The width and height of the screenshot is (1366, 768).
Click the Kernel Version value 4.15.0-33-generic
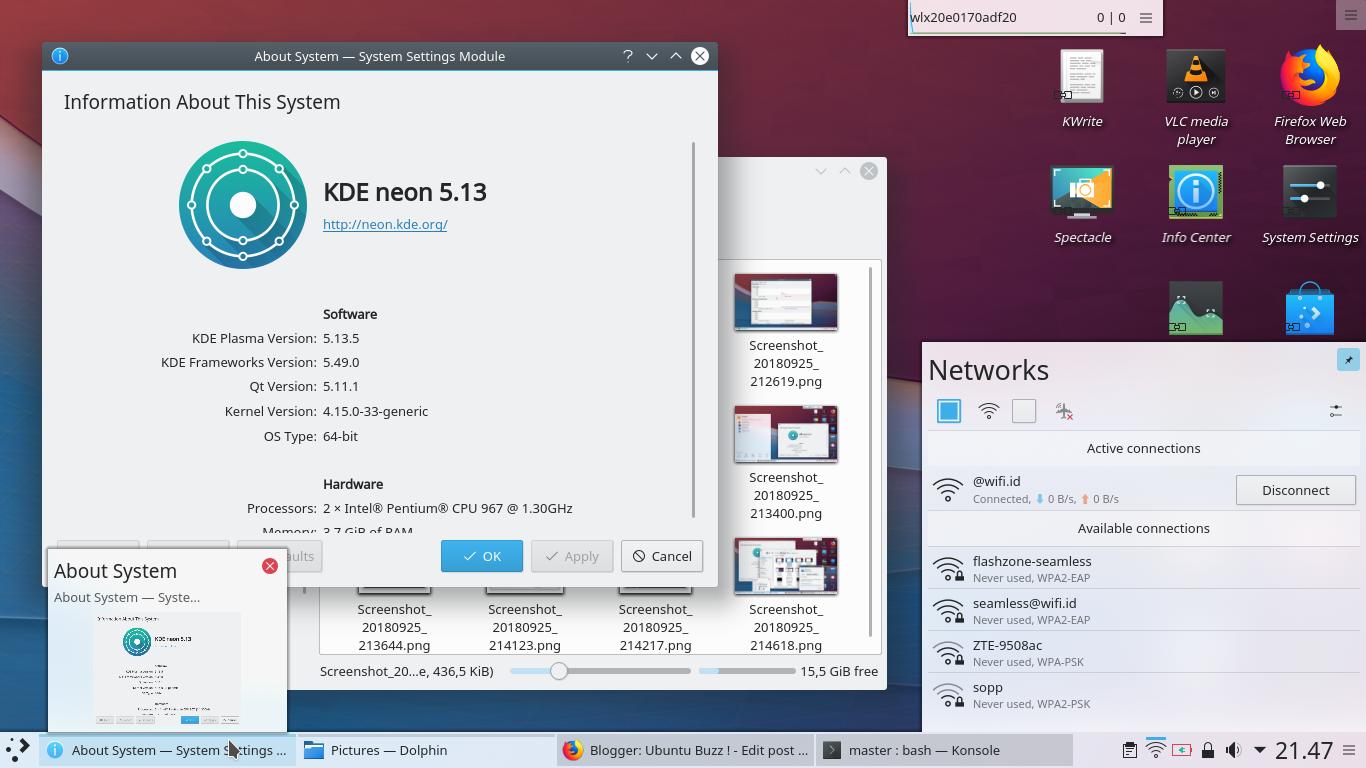point(375,411)
